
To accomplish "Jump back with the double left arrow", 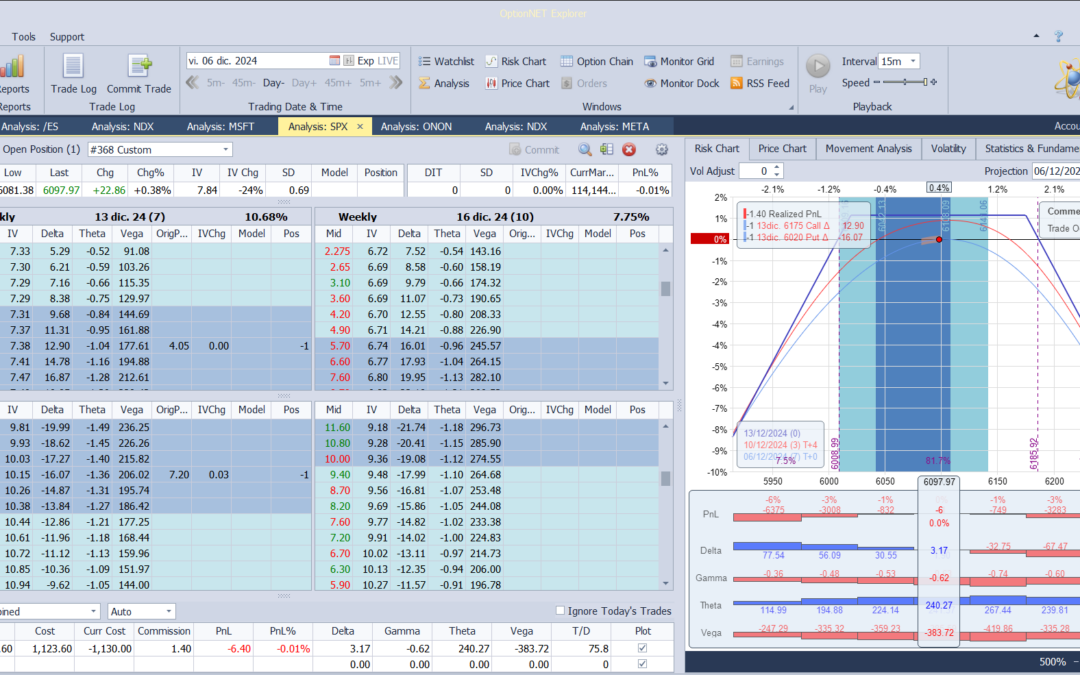I will coord(192,83).
